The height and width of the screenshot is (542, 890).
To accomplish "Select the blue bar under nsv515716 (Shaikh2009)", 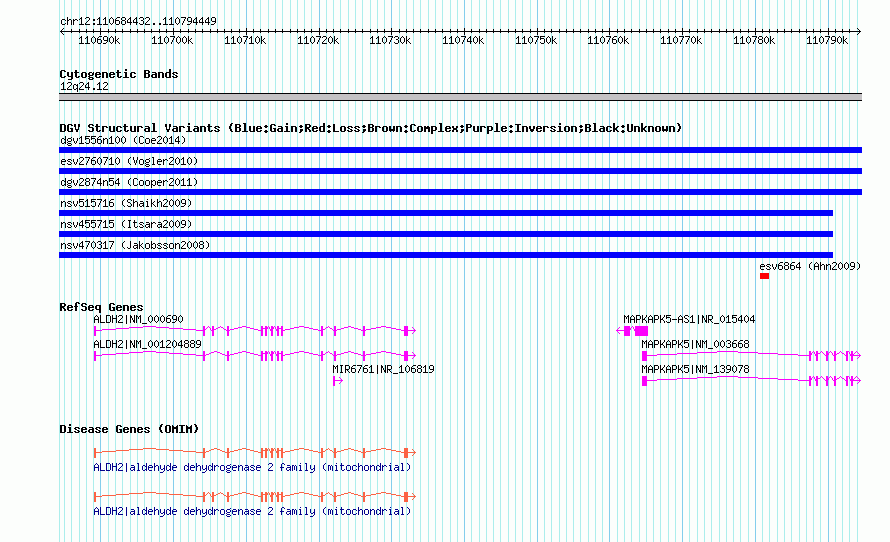I will pyautogui.click(x=446, y=213).
